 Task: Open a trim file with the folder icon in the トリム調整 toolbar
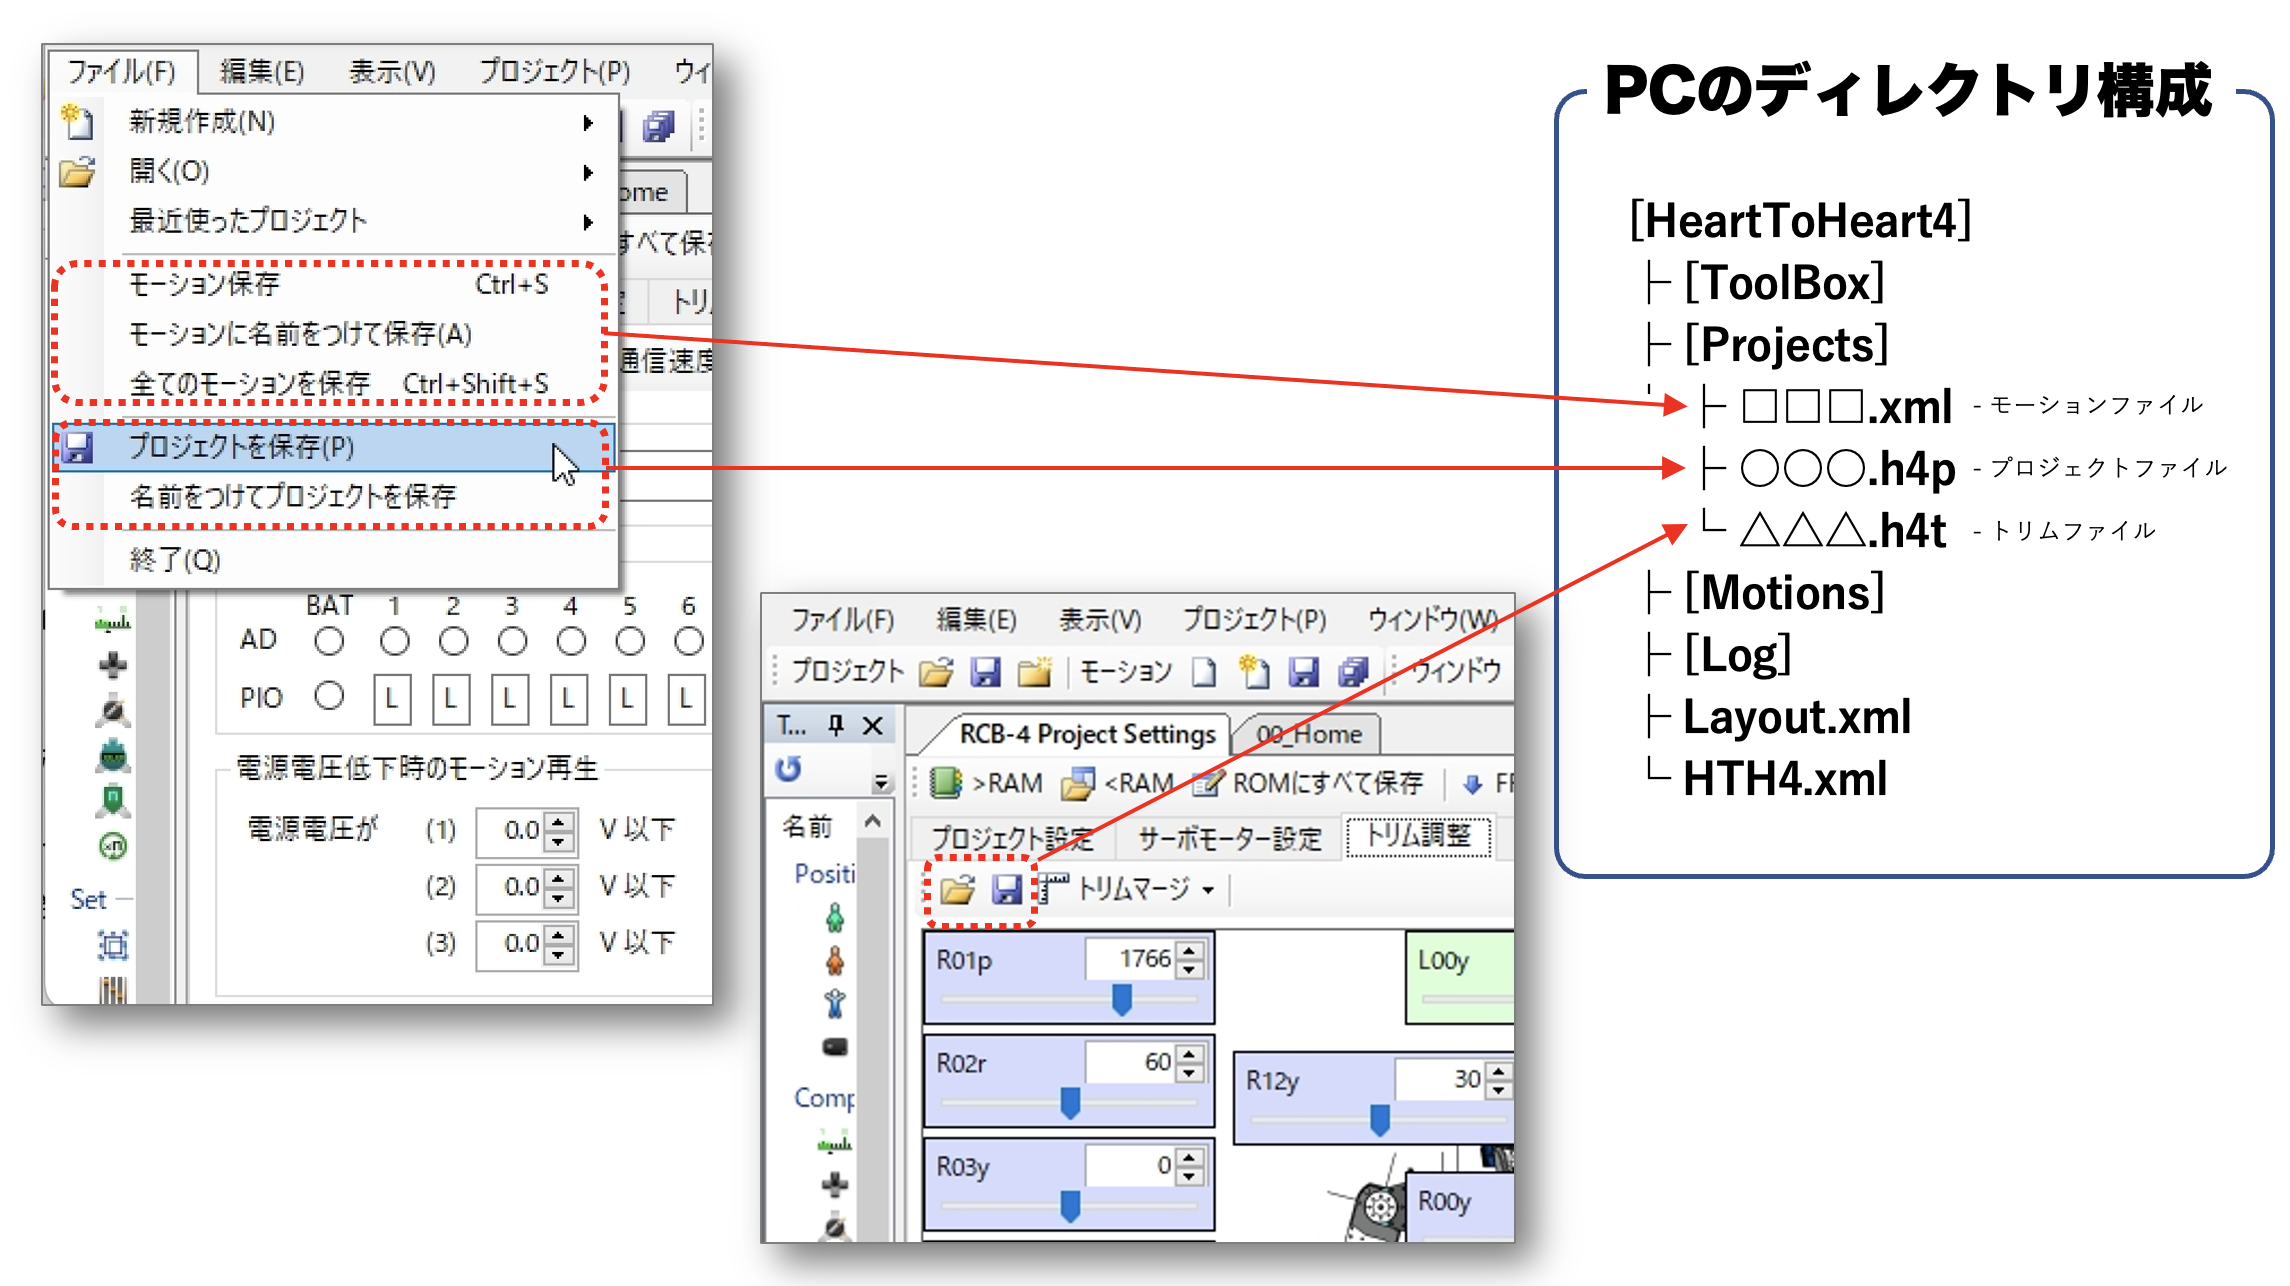(957, 889)
